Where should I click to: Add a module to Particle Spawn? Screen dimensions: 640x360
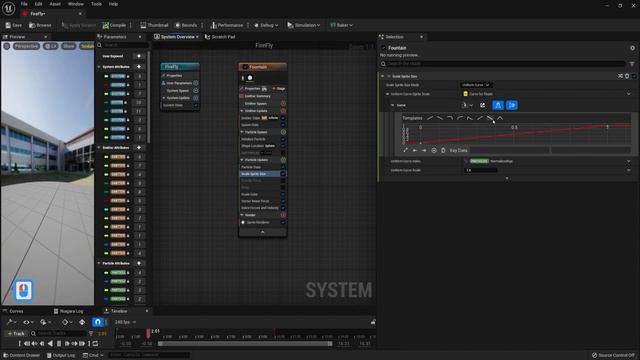click(x=283, y=132)
